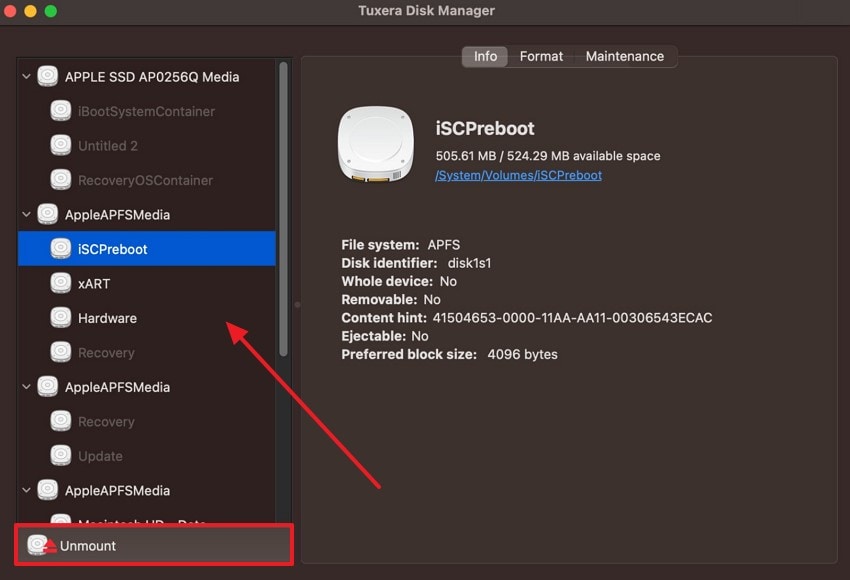Open the Format tab
Screen dimensions: 850x580
[x=541, y=56]
